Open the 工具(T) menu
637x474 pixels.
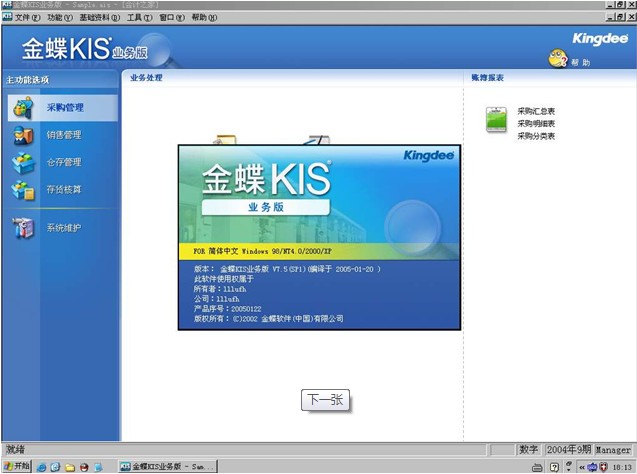[139, 17]
